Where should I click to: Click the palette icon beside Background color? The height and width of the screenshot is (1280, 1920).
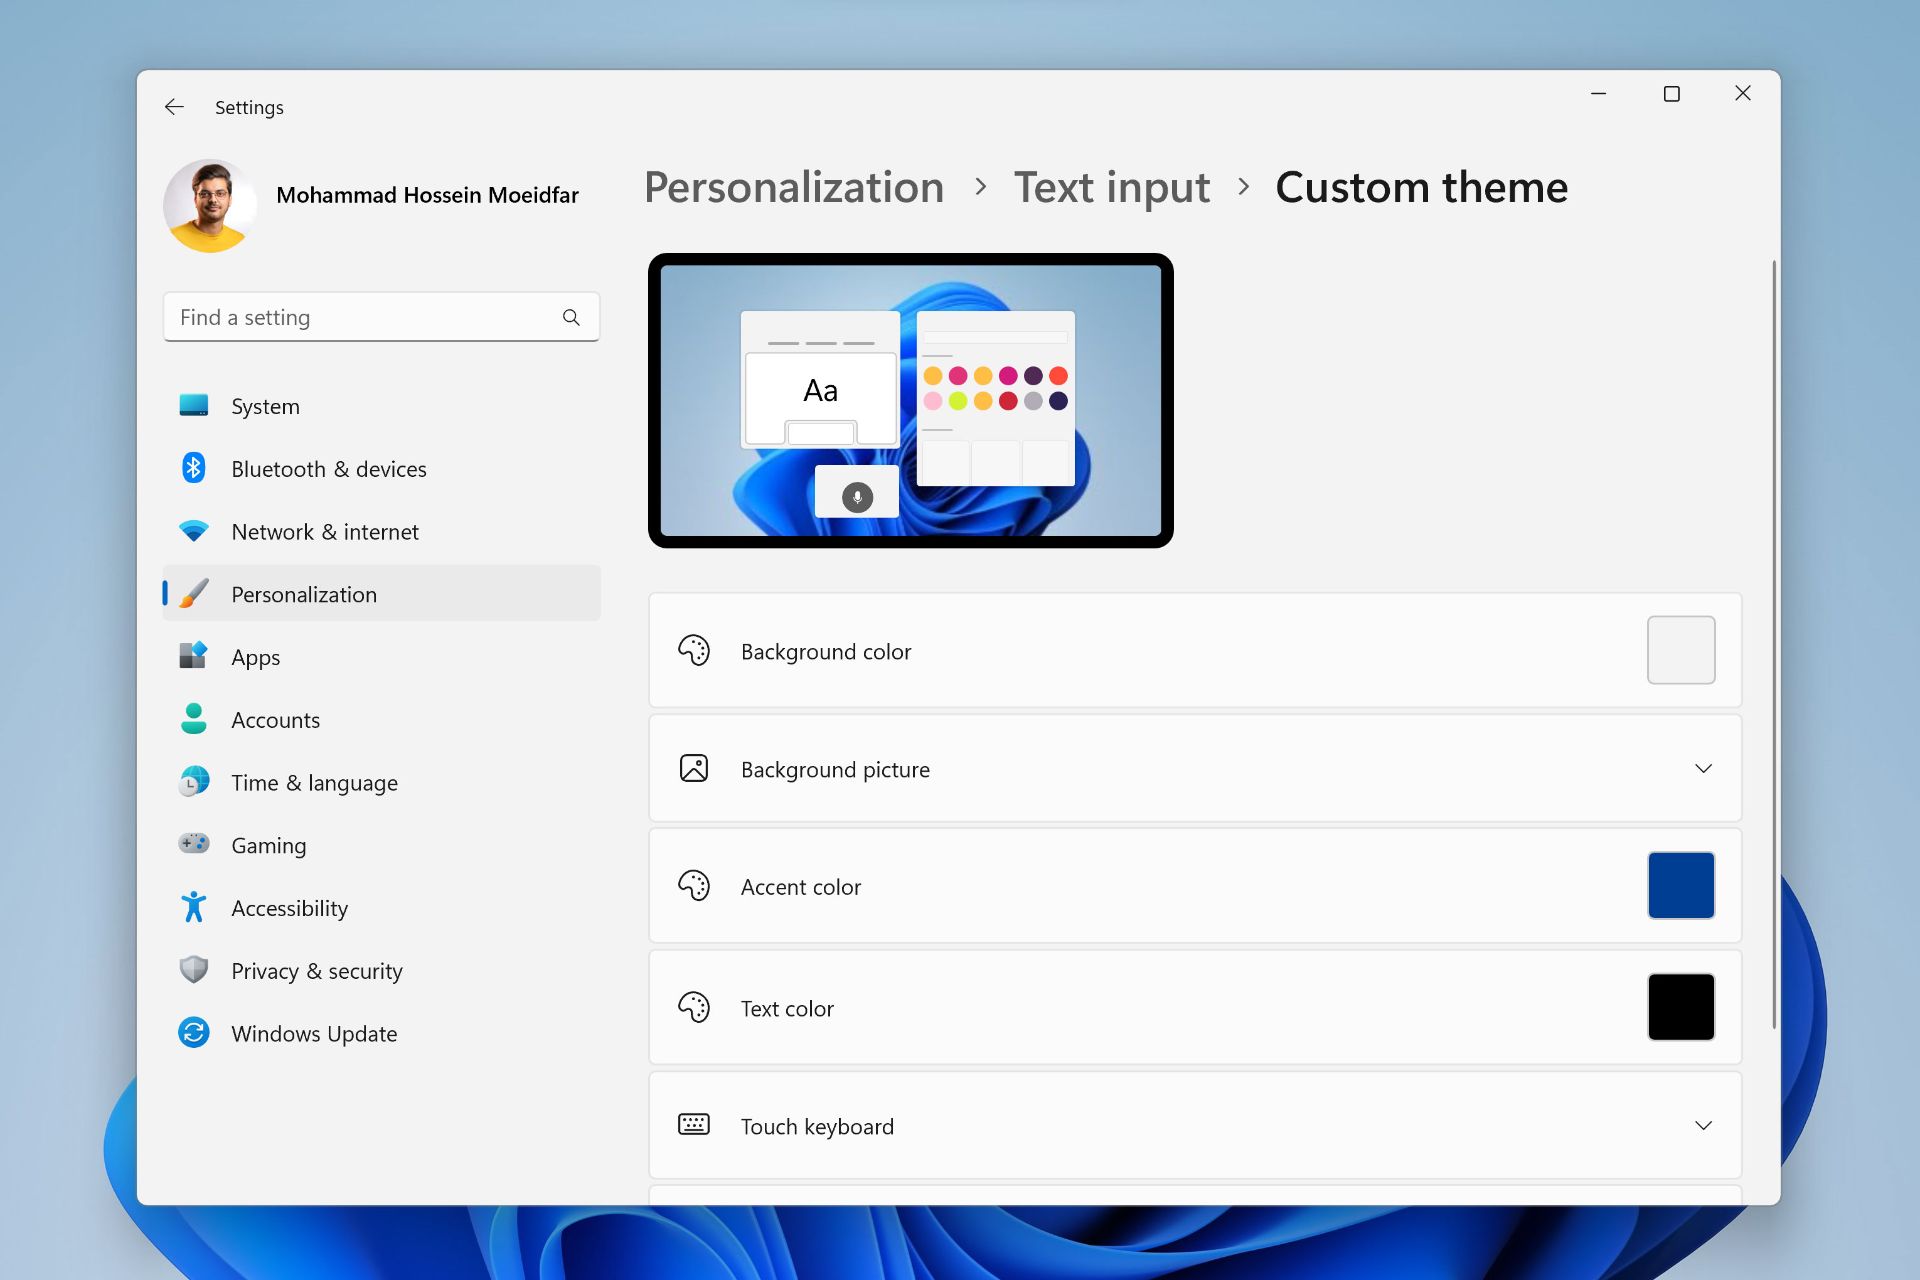click(x=694, y=651)
